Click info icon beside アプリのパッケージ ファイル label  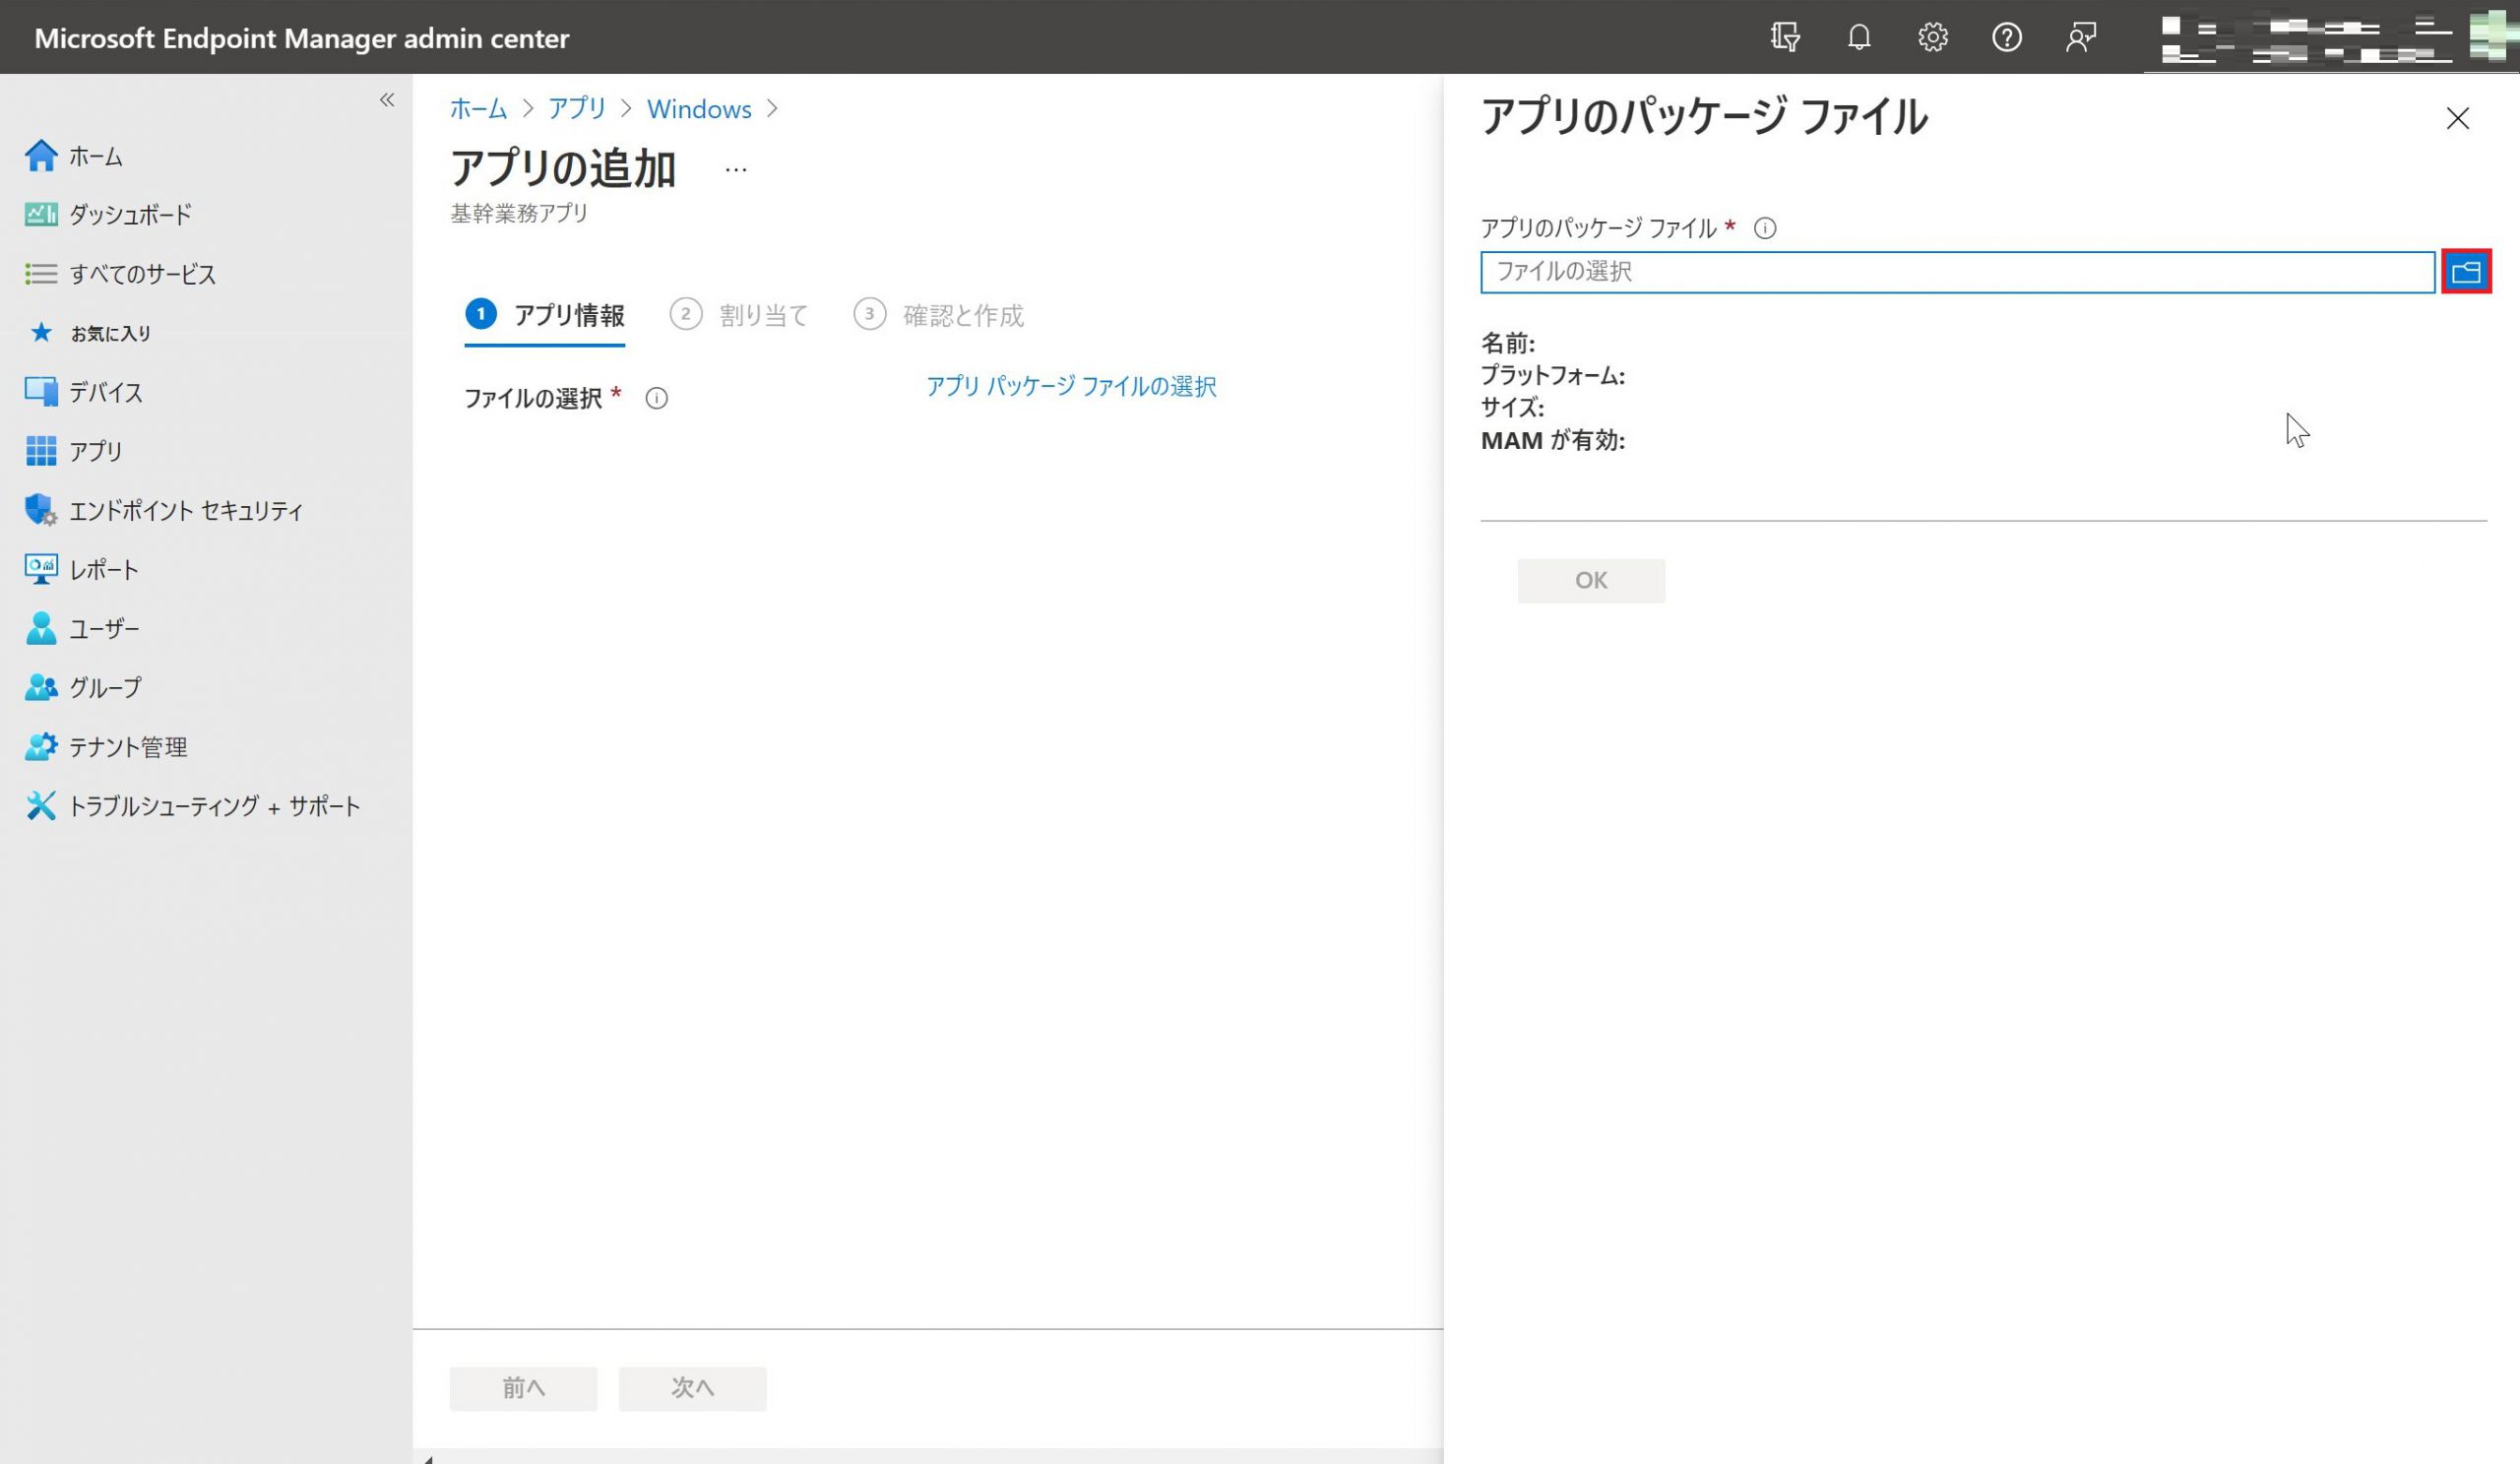pos(1765,229)
